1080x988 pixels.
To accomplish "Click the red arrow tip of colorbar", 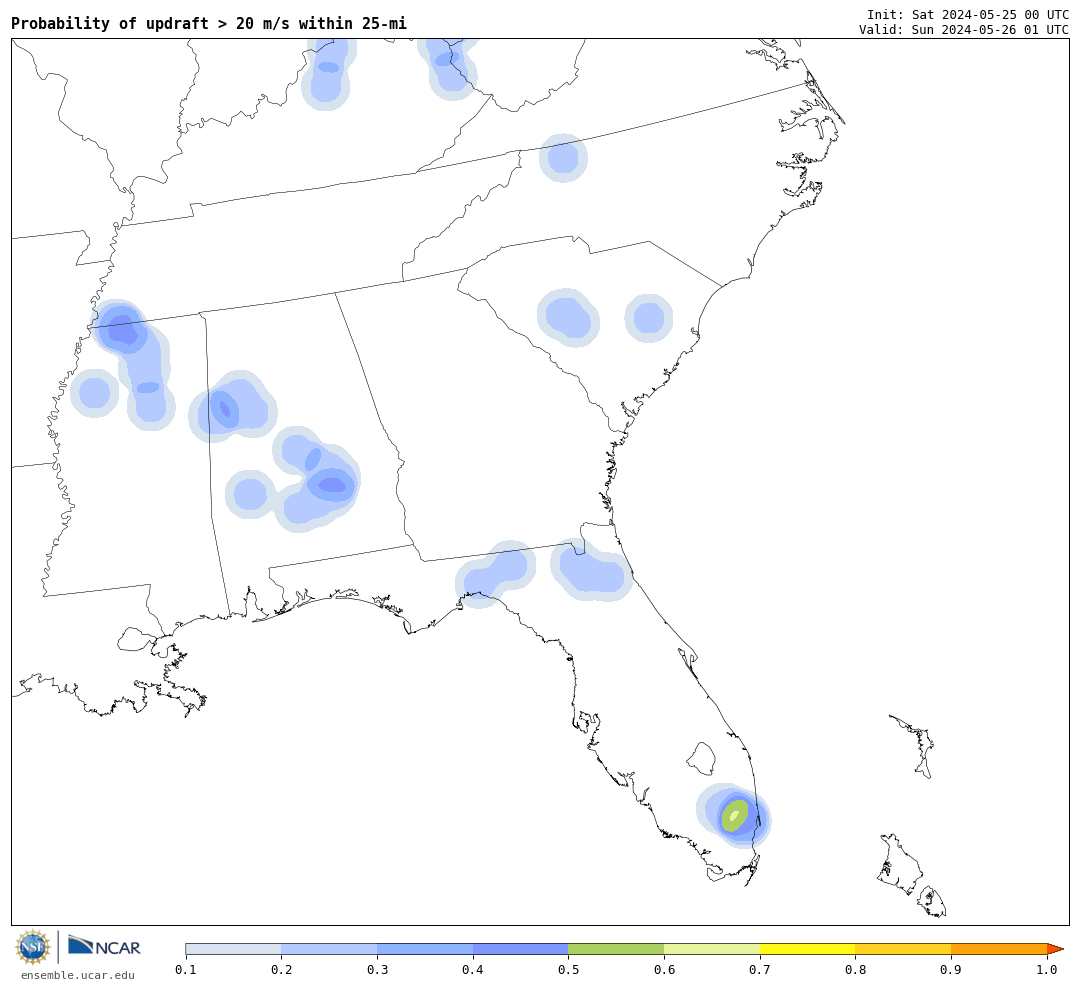I will coord(1055,949).
